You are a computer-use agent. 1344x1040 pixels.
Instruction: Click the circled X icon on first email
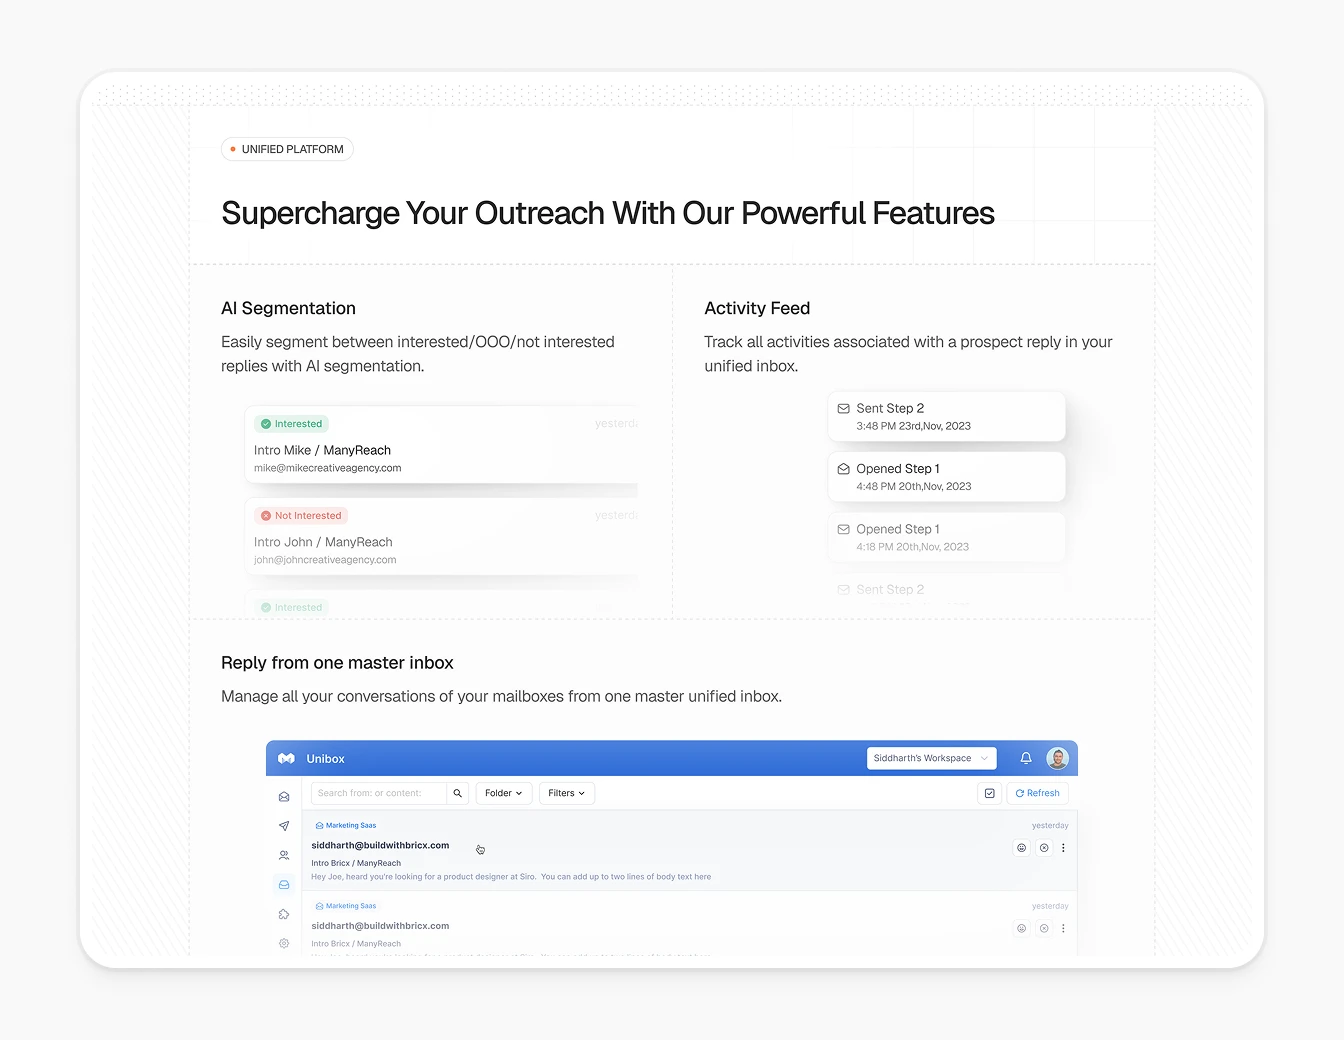coord(1044,848)
